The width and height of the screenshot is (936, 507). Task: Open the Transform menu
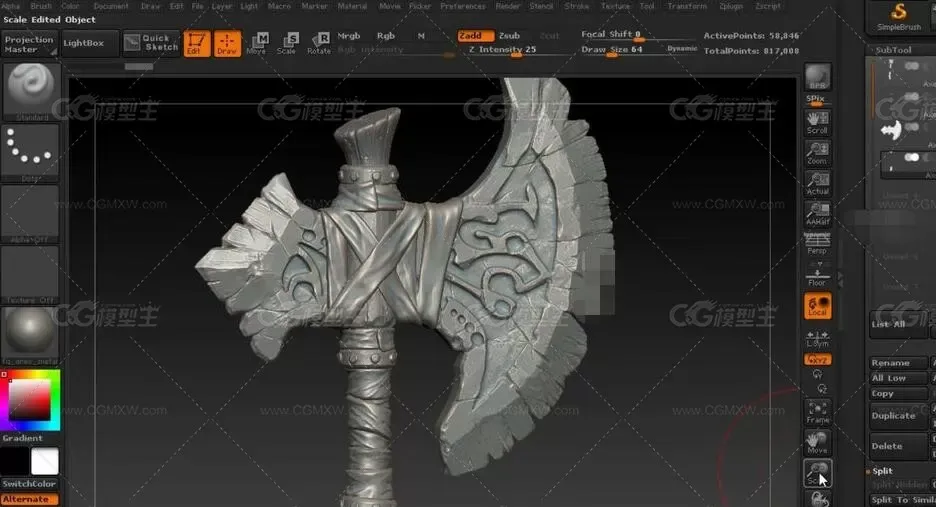(687, 6)
